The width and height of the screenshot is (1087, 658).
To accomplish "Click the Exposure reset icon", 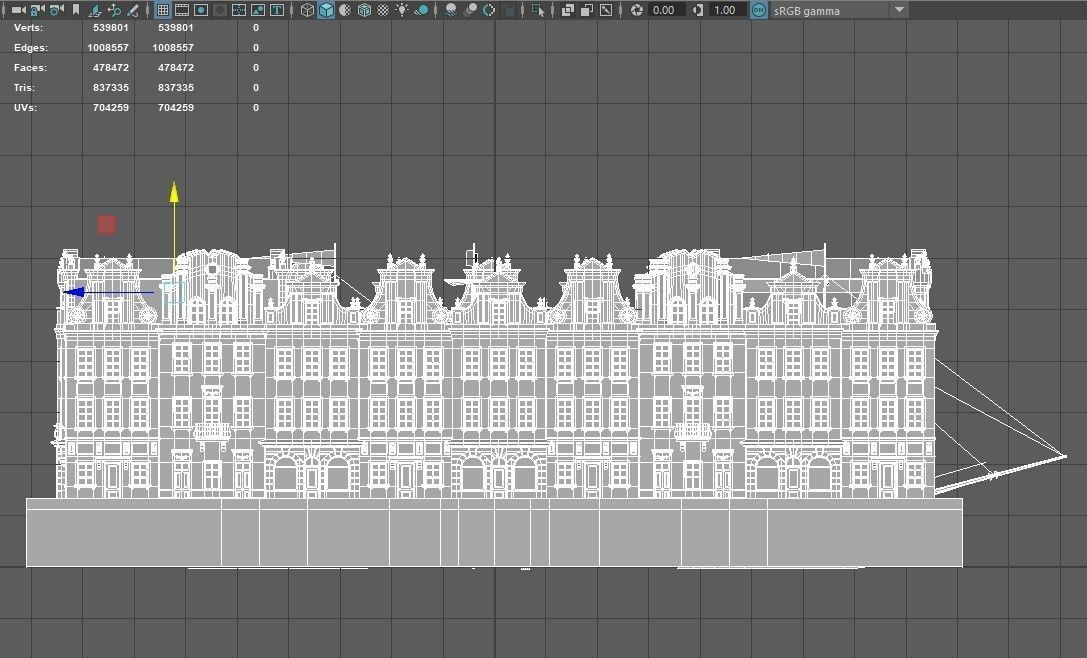I will 636,10.
